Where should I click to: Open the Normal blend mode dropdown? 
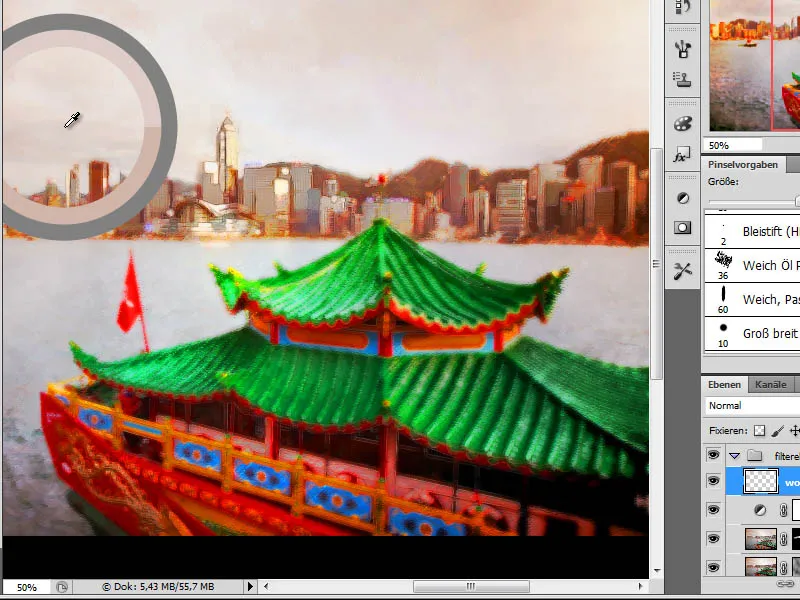[752, 406]
